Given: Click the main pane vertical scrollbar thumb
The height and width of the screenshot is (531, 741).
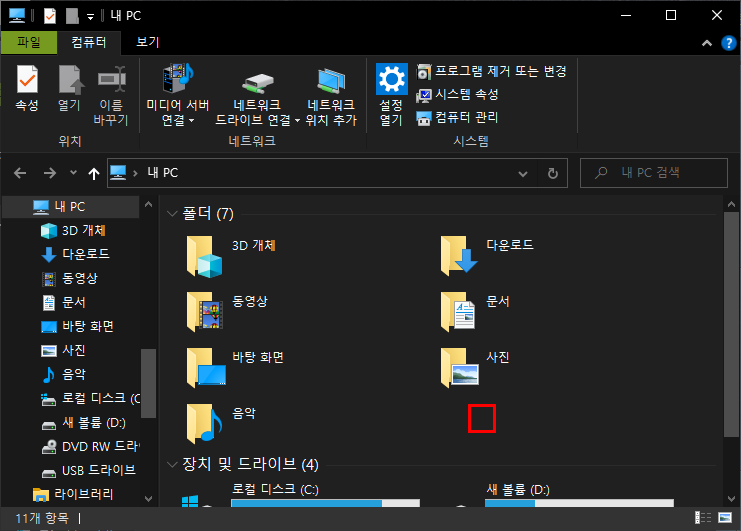Looking at the screenshot, I should 731,325.
